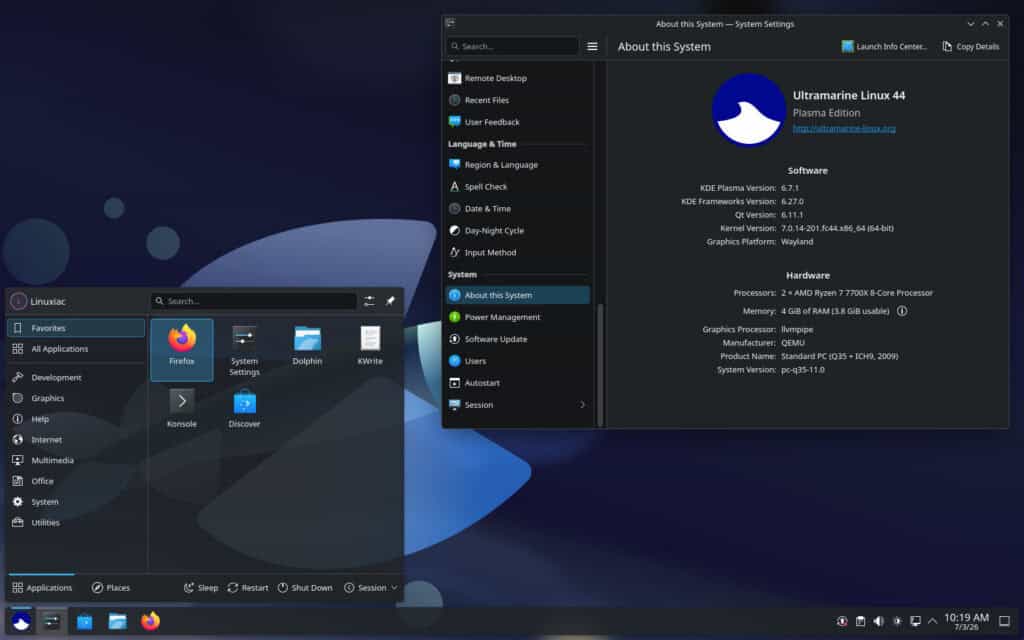Open the Internet category
The image size is (1024, 640).
coord(76,440)
